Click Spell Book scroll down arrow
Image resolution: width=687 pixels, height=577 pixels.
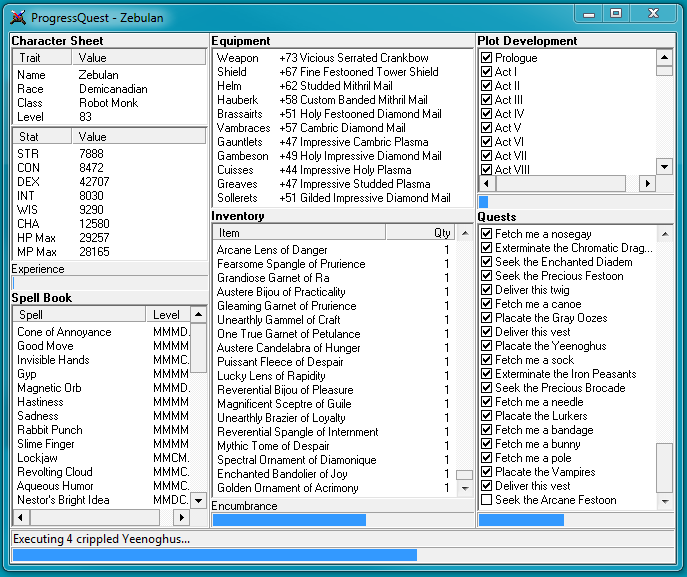click(198, 500)
